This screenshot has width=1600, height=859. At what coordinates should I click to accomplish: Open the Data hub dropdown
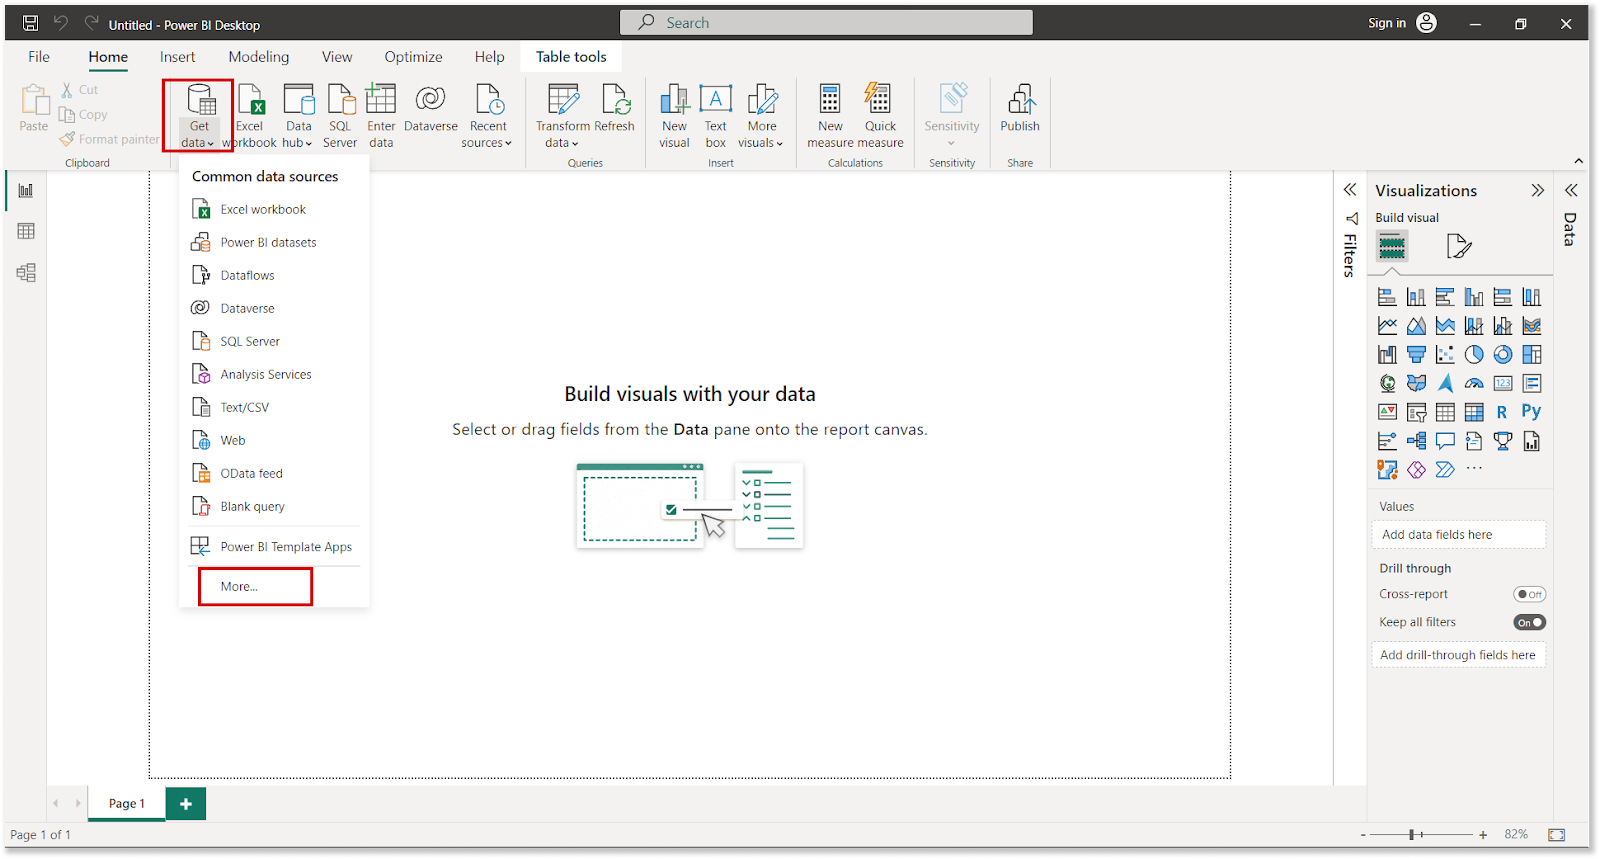[298, 116]
